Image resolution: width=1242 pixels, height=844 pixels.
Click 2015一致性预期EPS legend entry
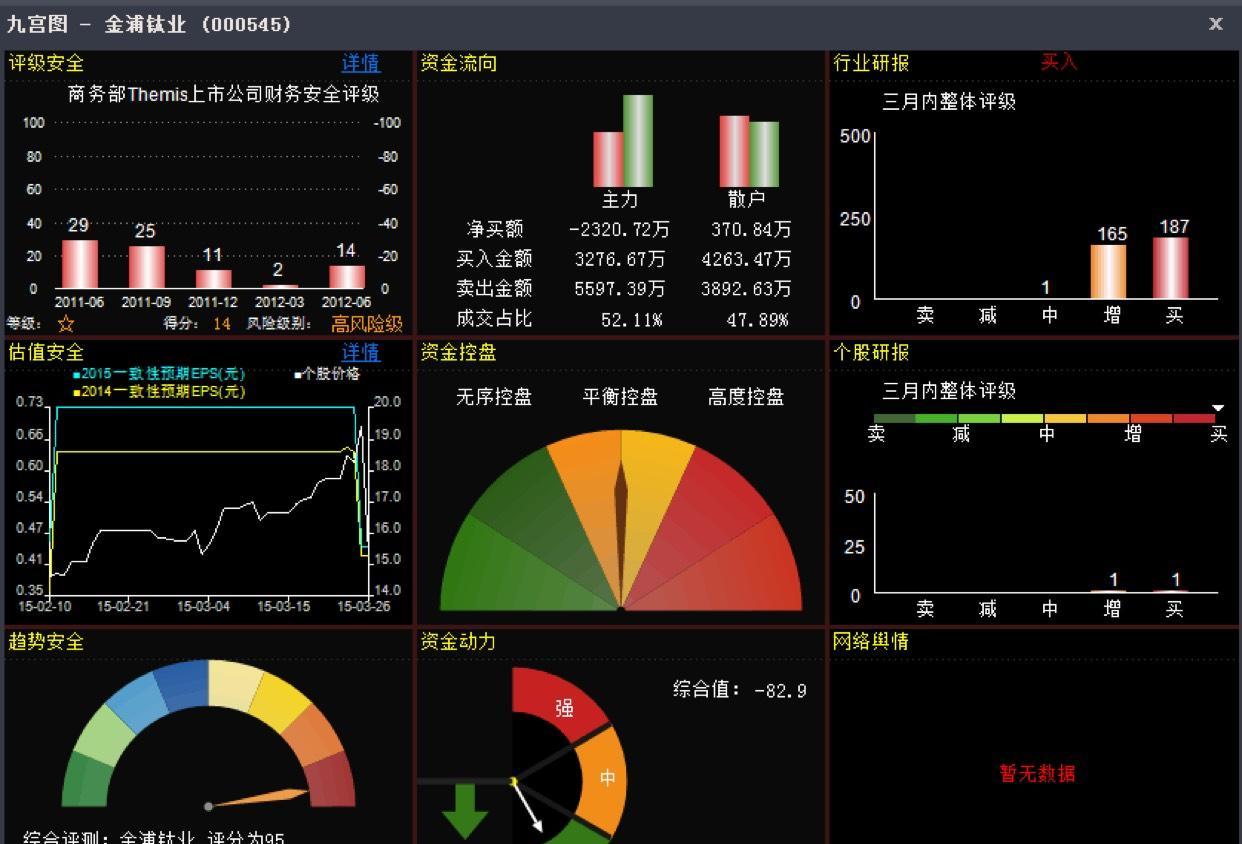159,374
